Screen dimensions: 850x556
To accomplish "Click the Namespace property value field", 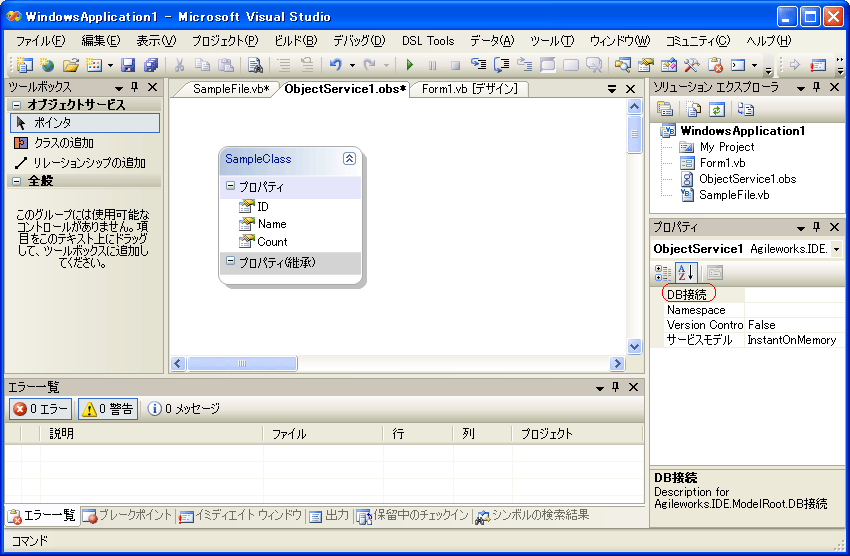I will [x=794, y=310].
